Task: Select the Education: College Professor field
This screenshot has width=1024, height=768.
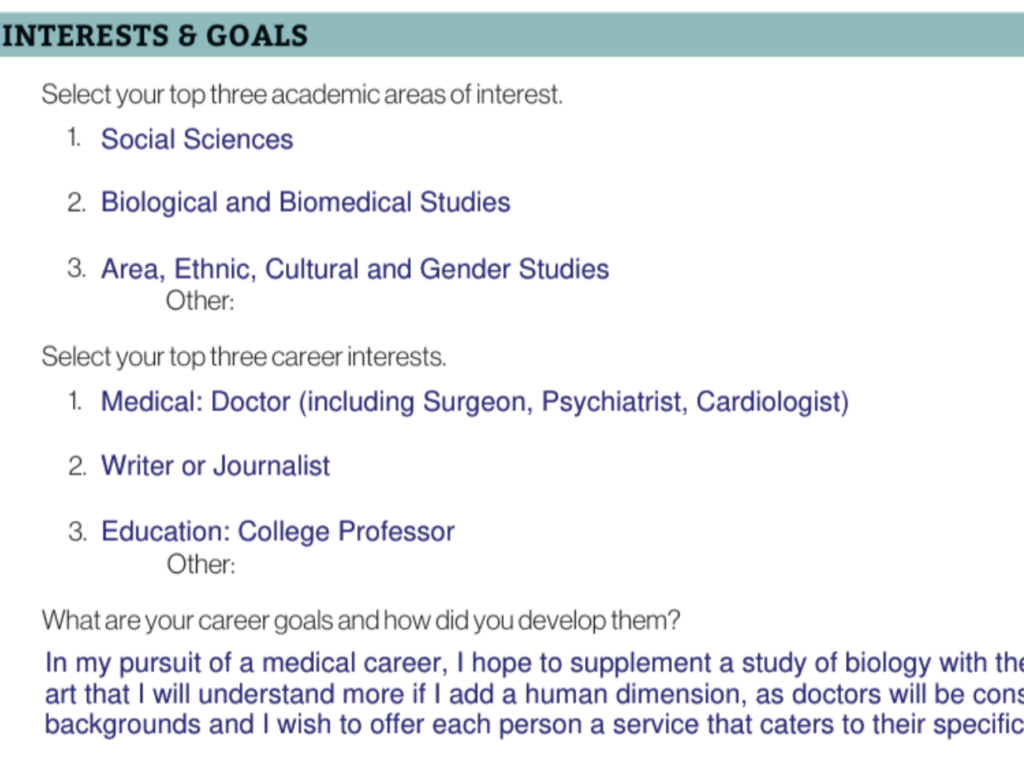Action: point(278,532)
